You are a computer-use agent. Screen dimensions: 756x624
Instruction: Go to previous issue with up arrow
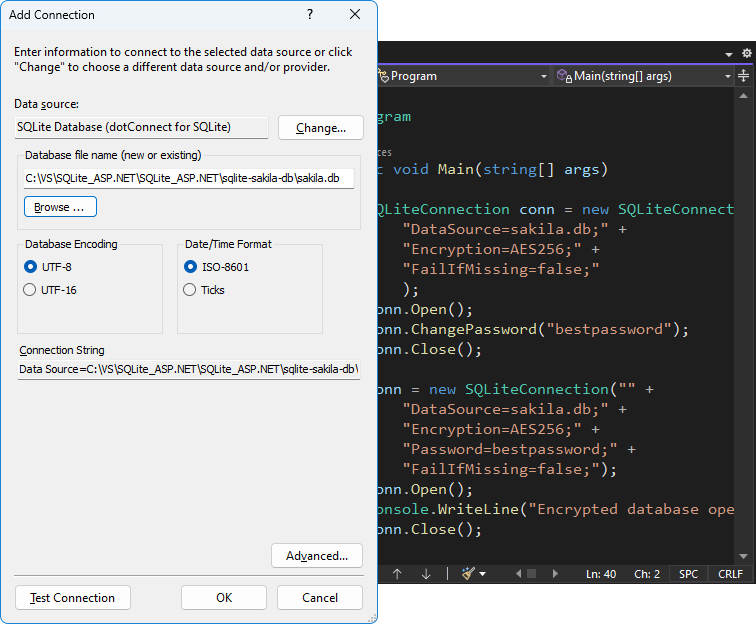397,574
